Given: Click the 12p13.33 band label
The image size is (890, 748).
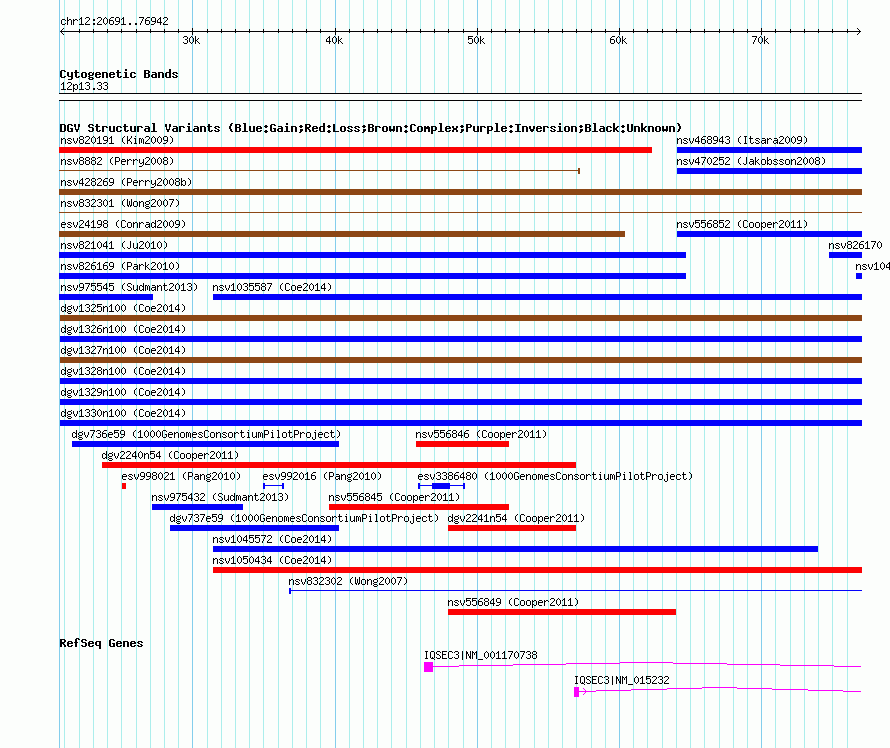Looking at the screenshot, I should pyautogui.click(x=84, y=86).
